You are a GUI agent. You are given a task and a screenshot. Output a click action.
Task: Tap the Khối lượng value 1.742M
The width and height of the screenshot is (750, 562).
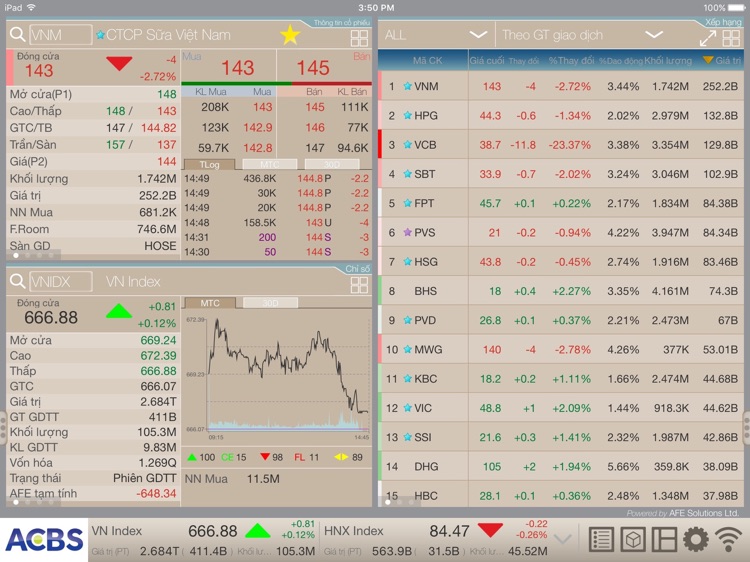coord(156,179)
